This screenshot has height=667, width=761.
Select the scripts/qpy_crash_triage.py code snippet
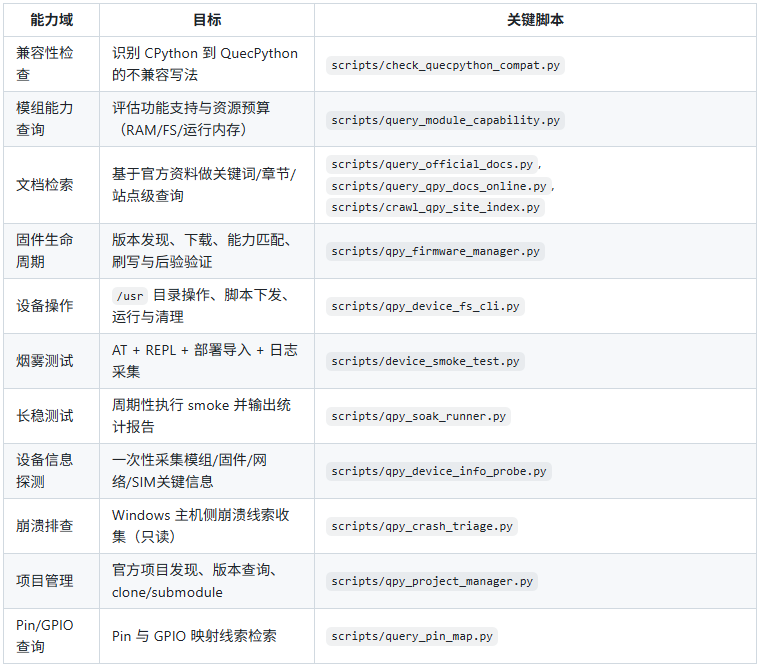[x=421, y=526]
